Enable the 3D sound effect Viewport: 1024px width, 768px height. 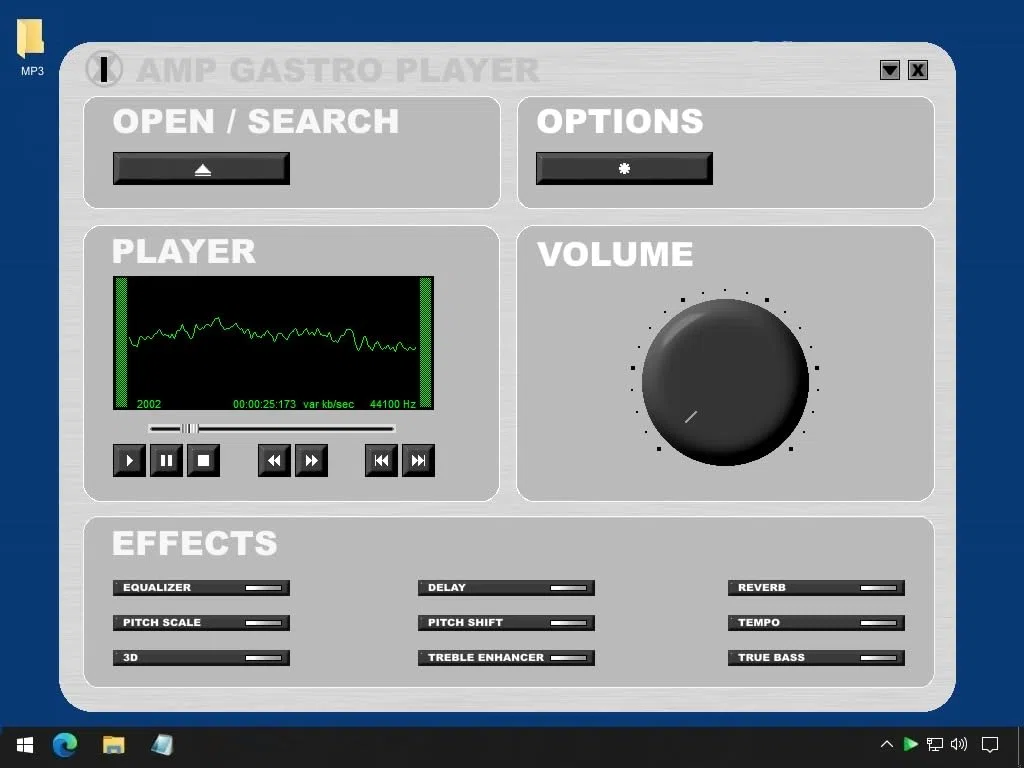[x=201, y=658]
